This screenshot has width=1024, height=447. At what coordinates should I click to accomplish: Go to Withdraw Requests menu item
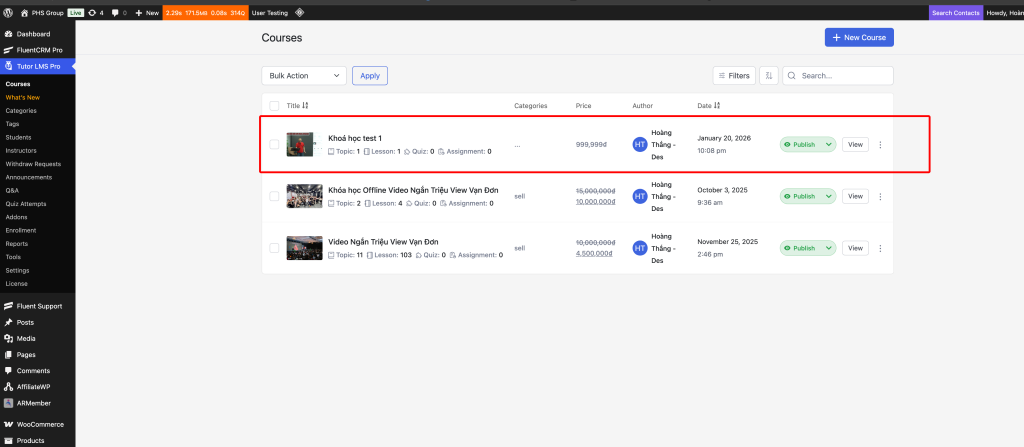click(33, 163)
